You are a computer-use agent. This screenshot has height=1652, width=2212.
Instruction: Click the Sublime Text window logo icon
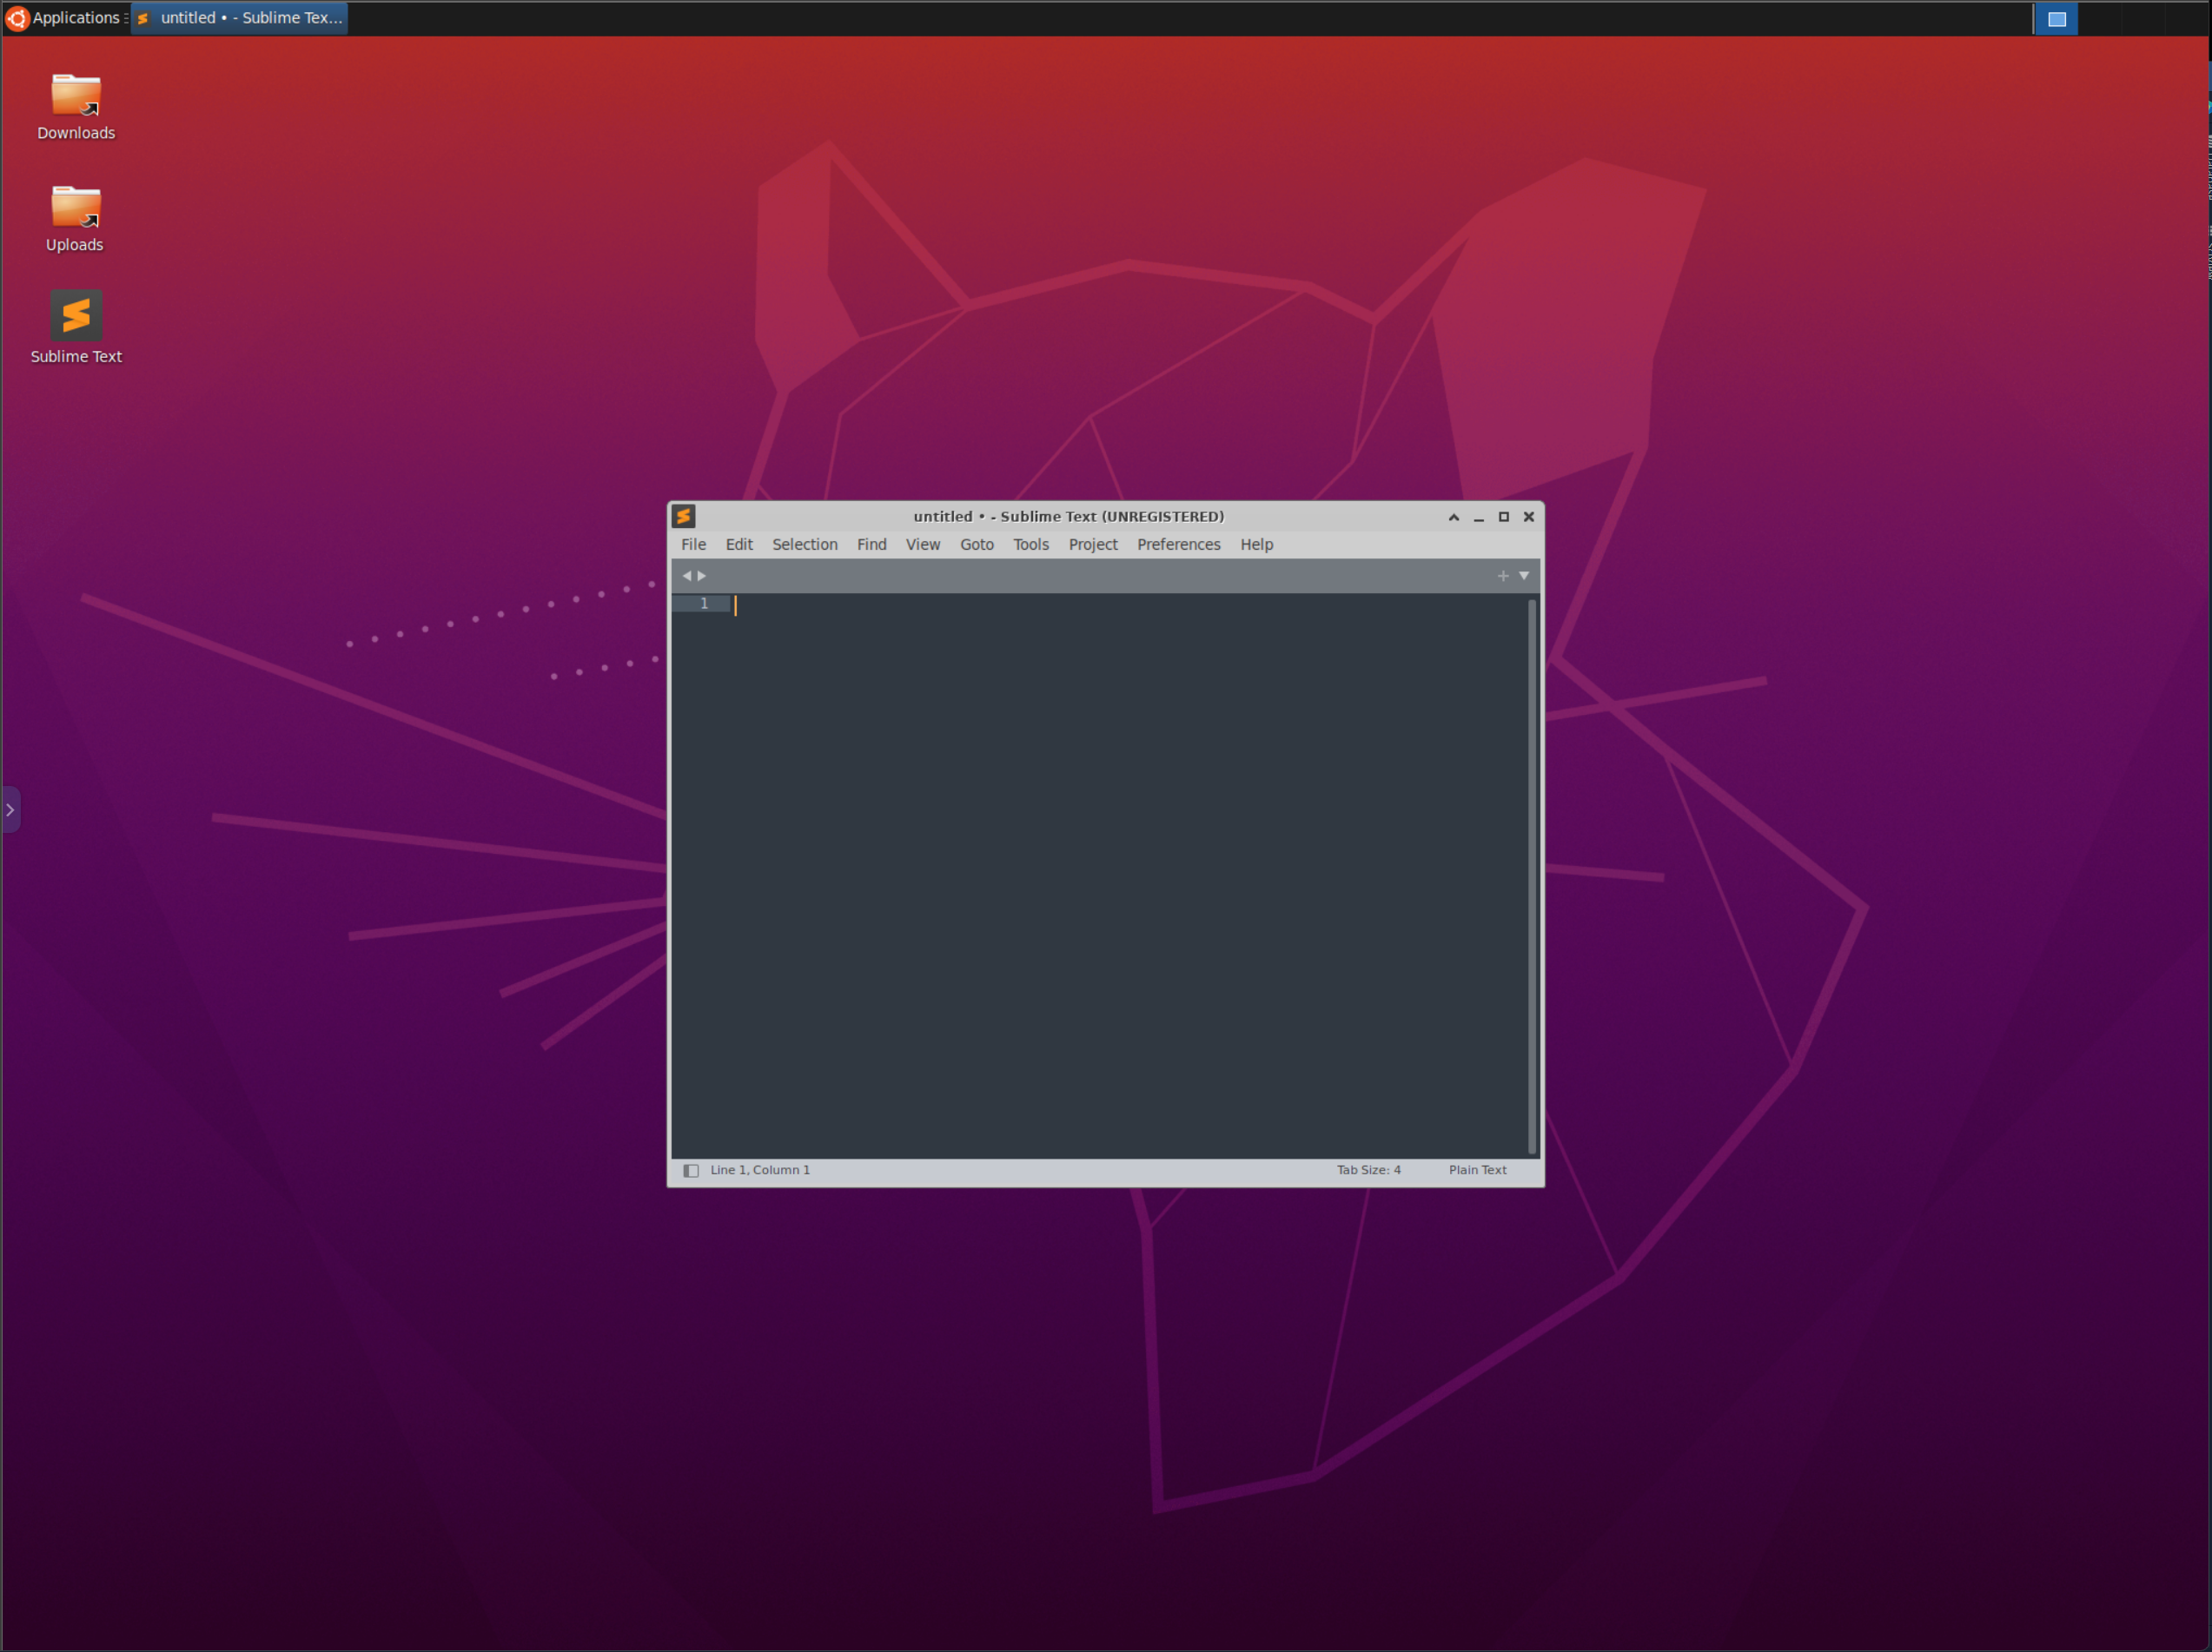coord(684,516)
